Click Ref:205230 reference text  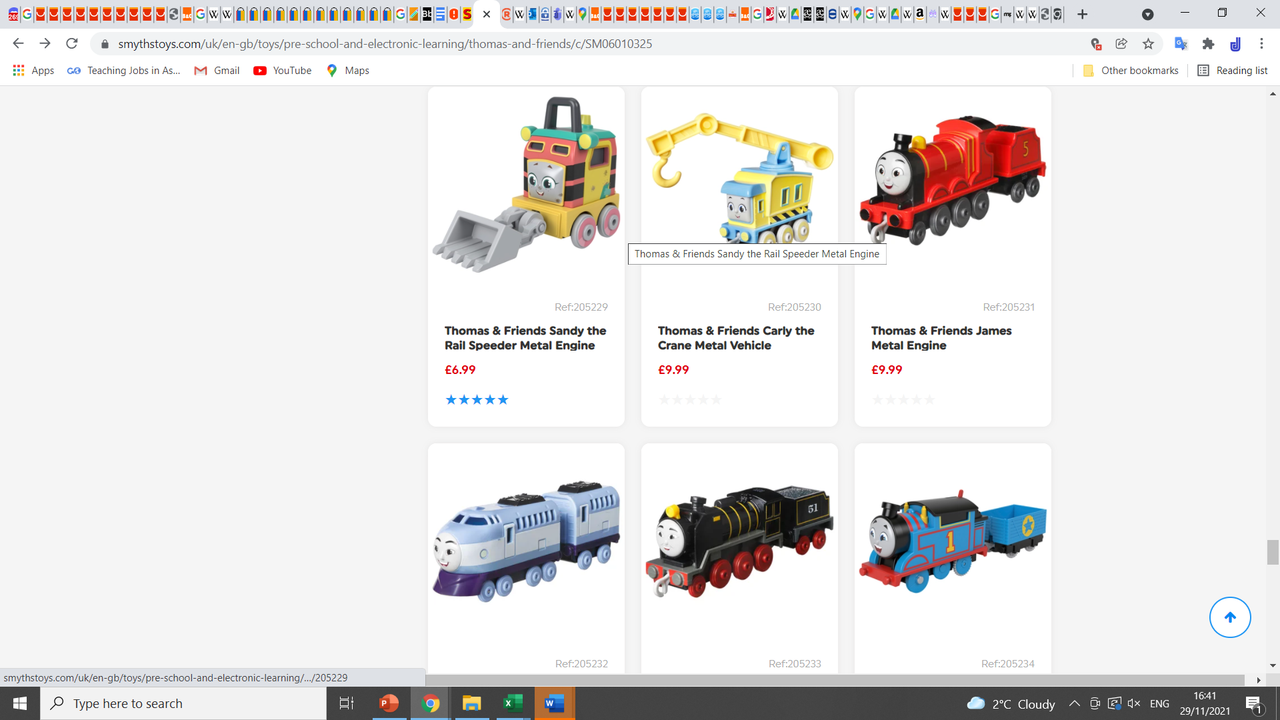[x=794, y=307]
